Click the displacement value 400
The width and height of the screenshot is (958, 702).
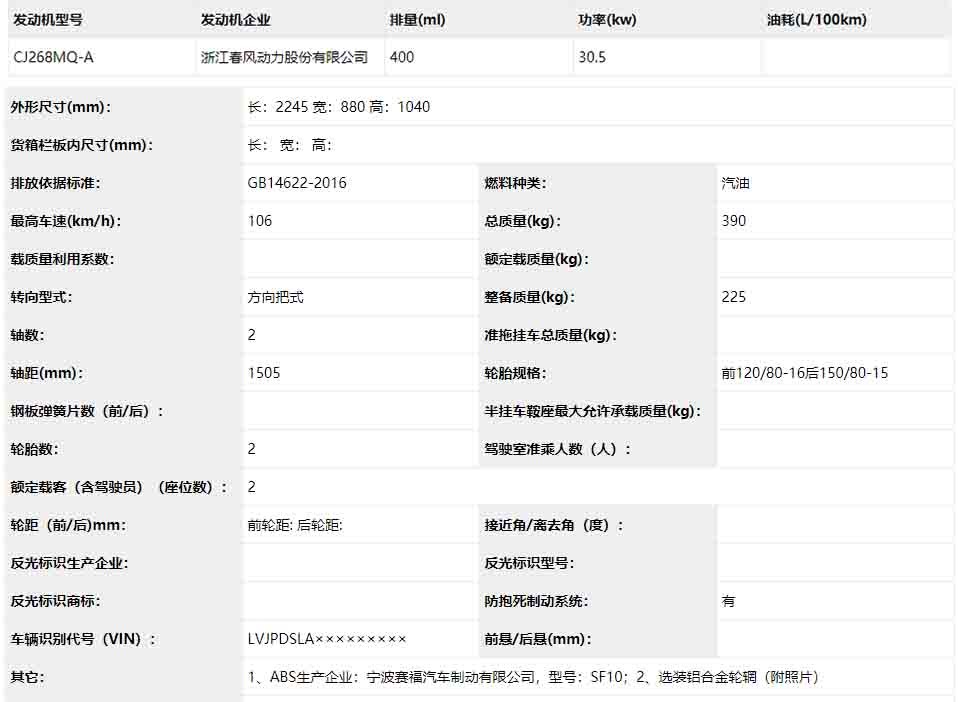[402, 57]
